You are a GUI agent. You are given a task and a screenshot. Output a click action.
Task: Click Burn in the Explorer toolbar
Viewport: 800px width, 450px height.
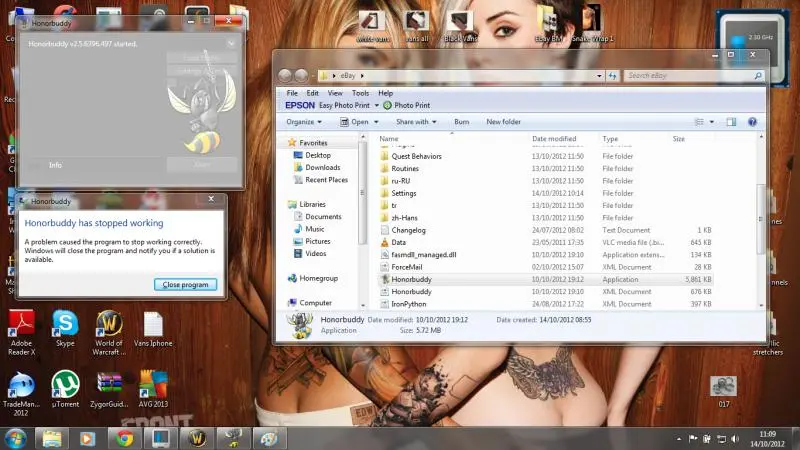(x=461, y=122)
